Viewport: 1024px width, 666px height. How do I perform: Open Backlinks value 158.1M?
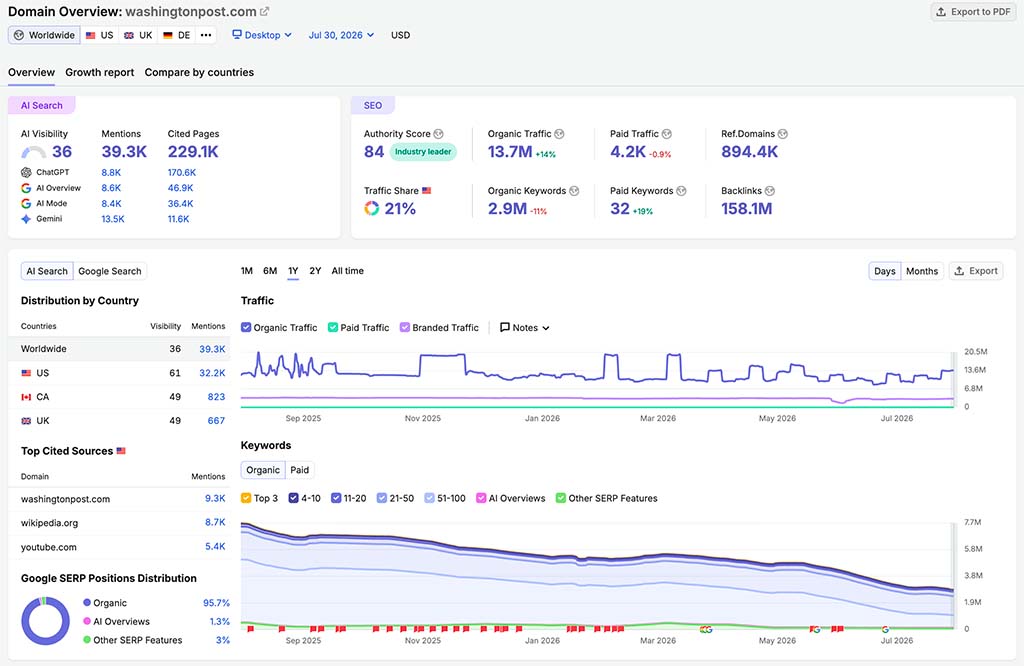(x=746, y=208)
